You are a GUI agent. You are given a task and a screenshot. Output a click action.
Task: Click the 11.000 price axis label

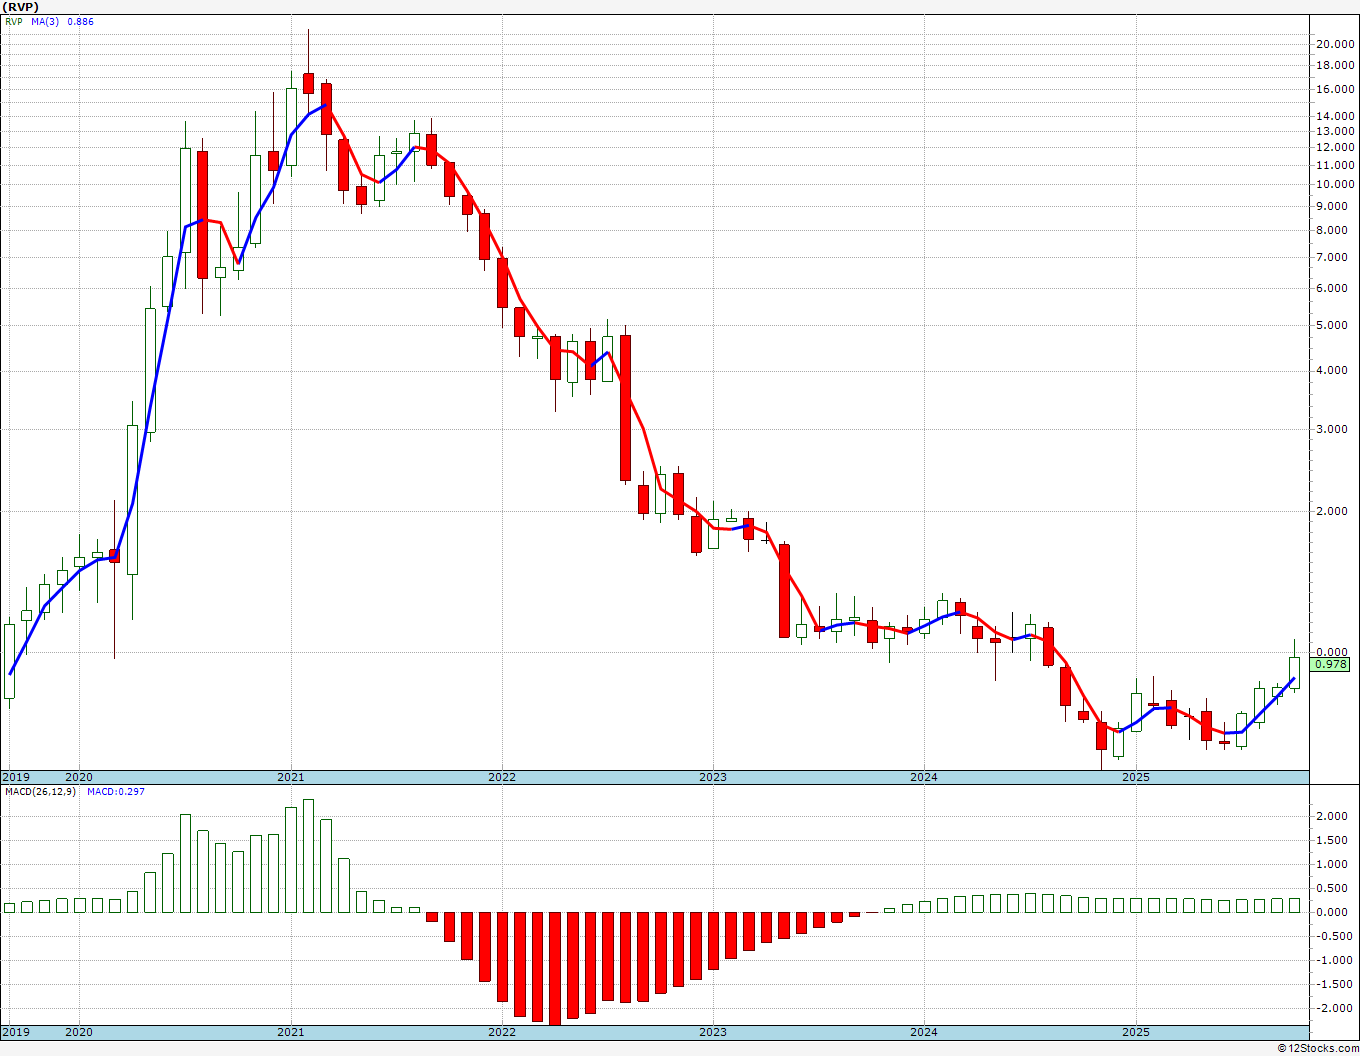pos(1336,165)
